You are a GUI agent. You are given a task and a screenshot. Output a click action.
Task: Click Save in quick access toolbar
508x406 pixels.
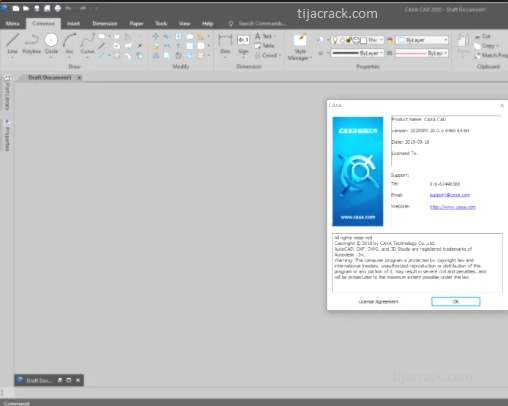[37, 8]
